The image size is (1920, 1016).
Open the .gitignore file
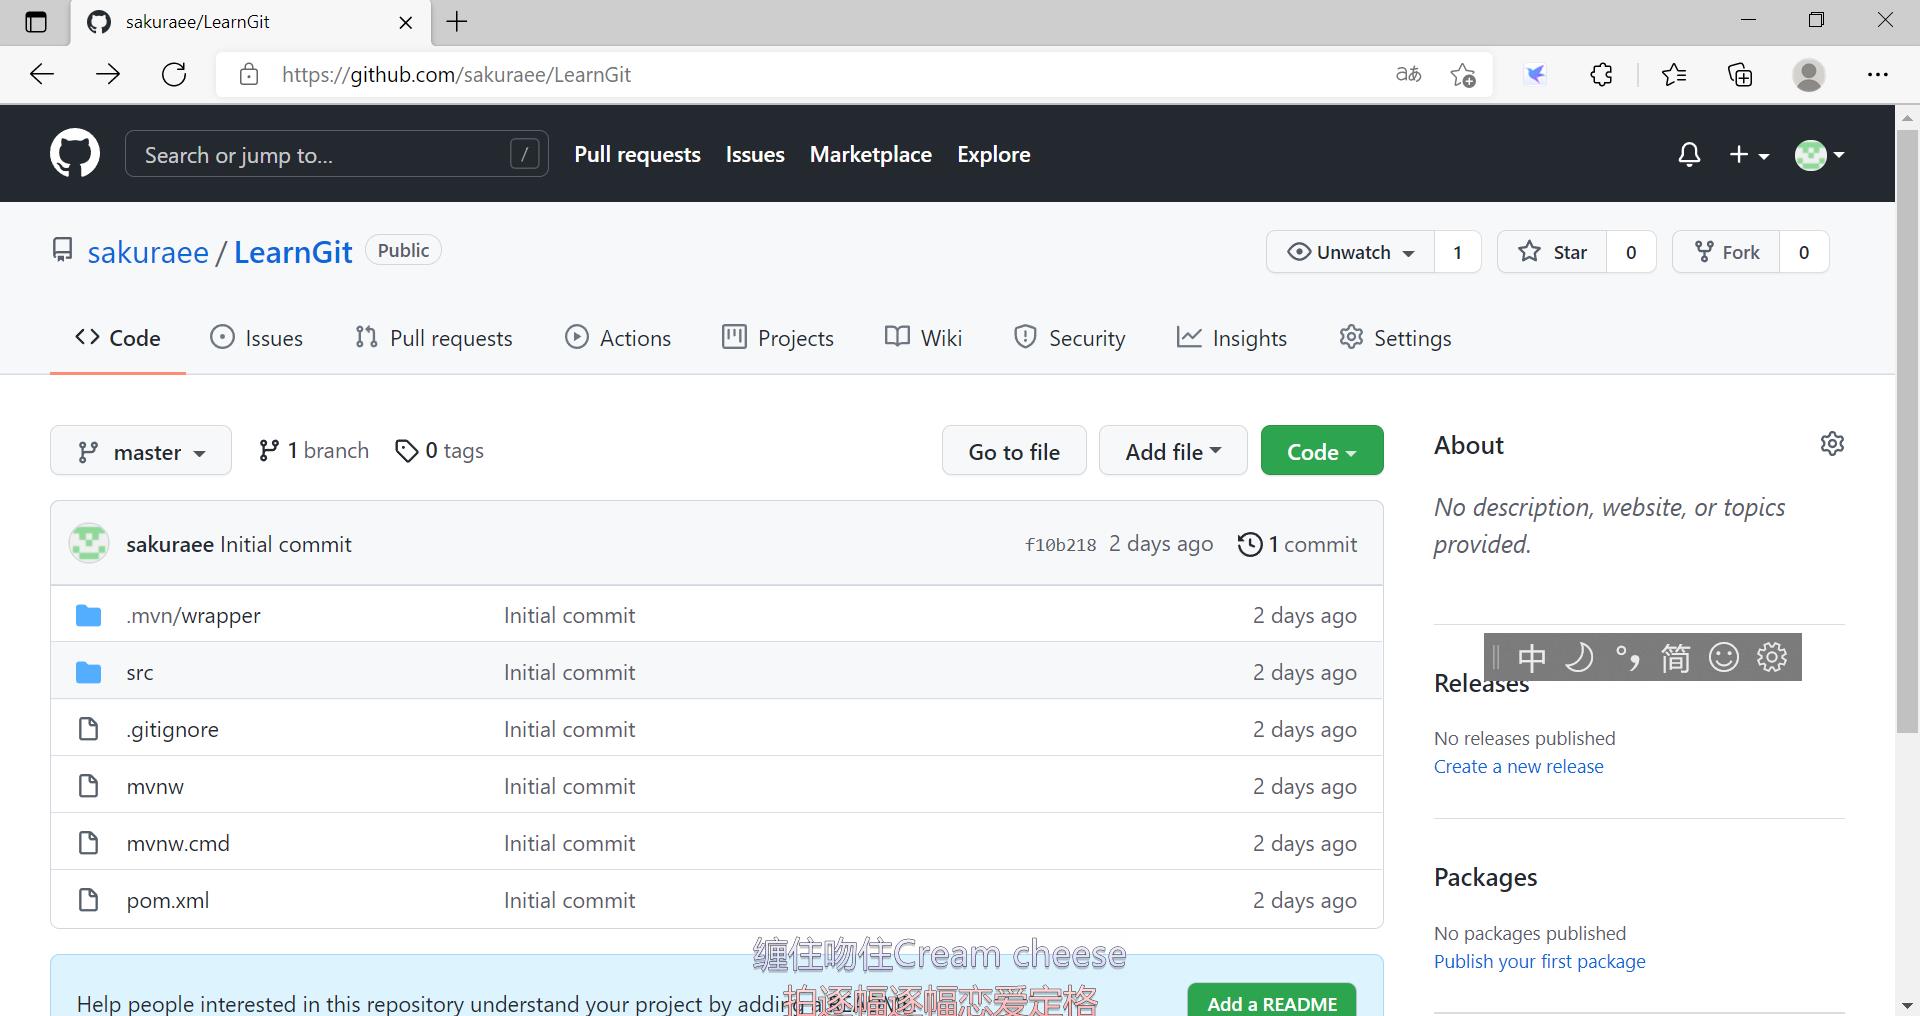click(172, 729)
